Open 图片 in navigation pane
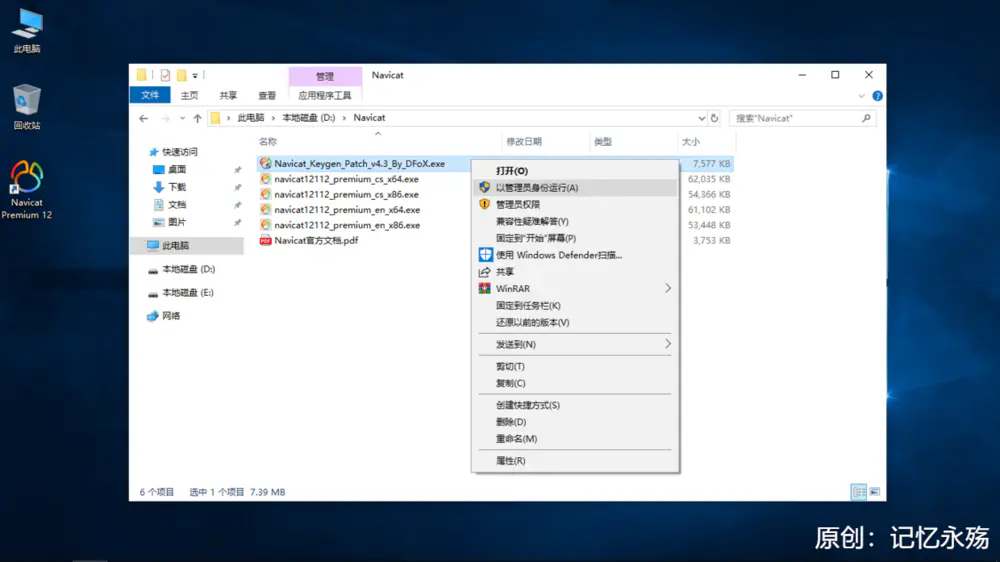 pos(177,222)
